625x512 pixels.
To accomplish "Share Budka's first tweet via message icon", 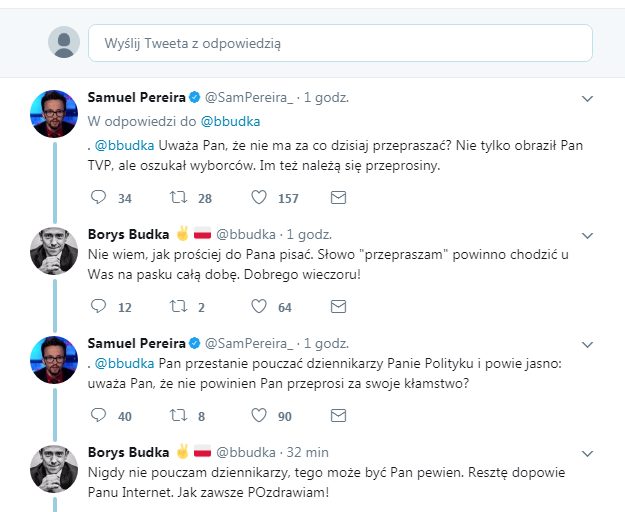I will (x=338, y=307).
